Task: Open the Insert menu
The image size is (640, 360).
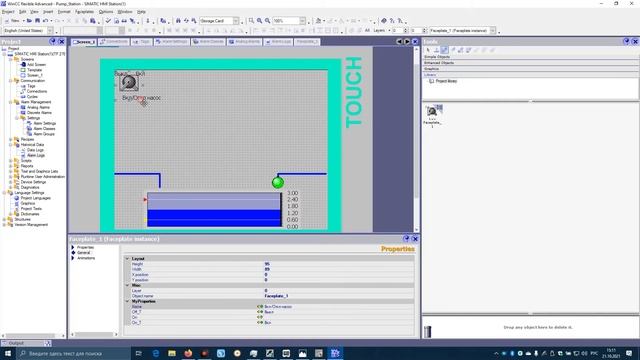Action: pyautogui.click(x=48, y=12)
